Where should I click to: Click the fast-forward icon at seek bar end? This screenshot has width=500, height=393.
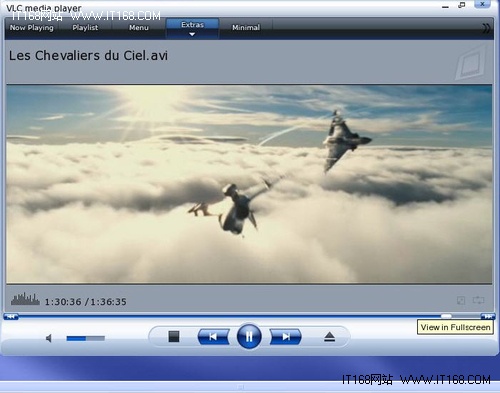point(488,316)
